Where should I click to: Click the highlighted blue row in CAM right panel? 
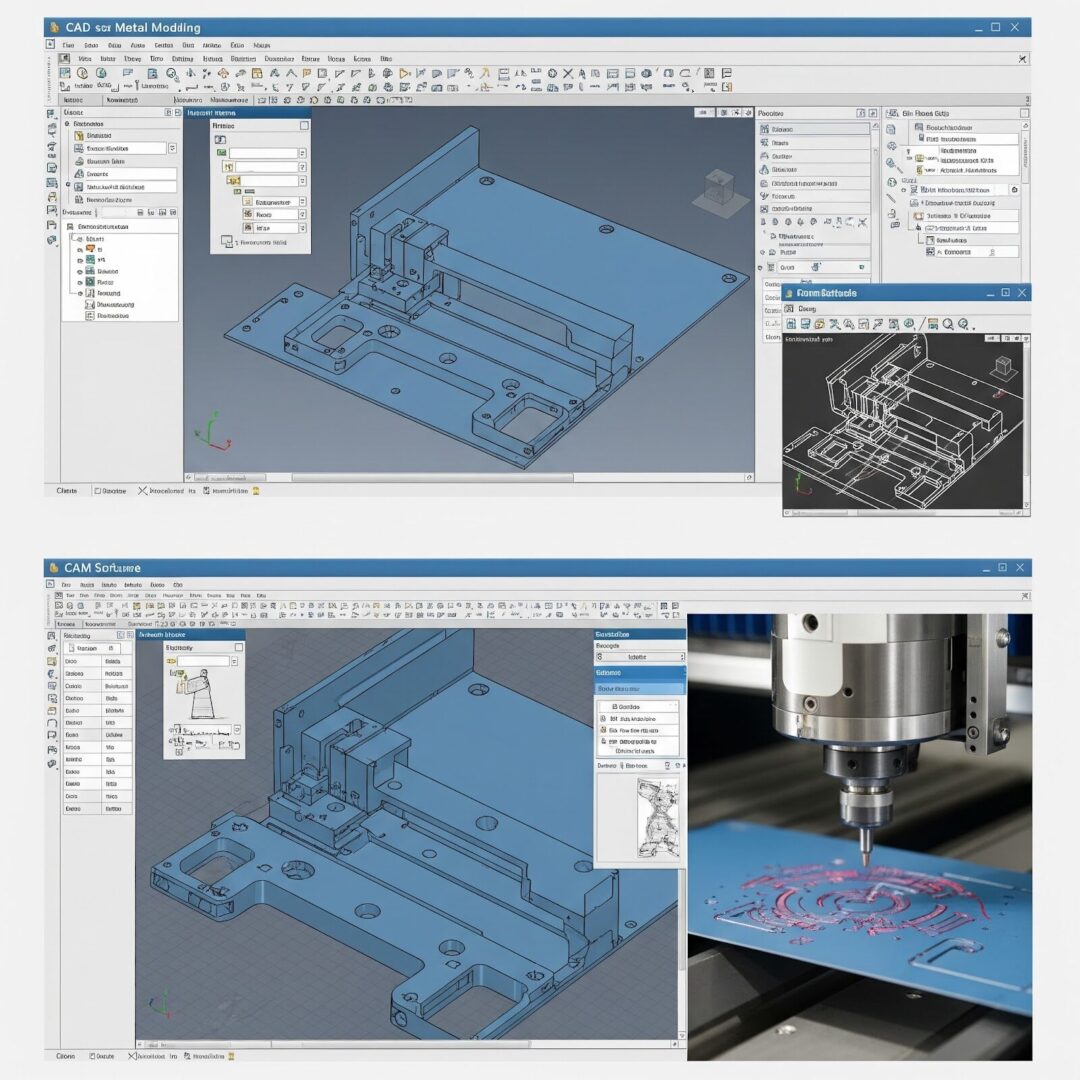tap(639, 688)
